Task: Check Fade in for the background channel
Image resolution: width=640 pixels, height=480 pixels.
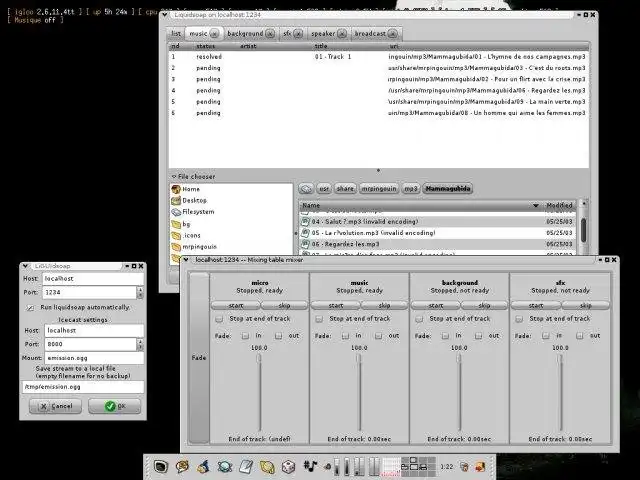Action: [445, 336]
